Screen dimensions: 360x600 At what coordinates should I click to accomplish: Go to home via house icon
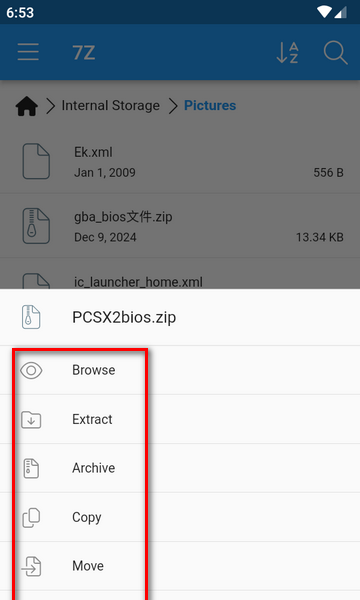(x=27, y=106)
